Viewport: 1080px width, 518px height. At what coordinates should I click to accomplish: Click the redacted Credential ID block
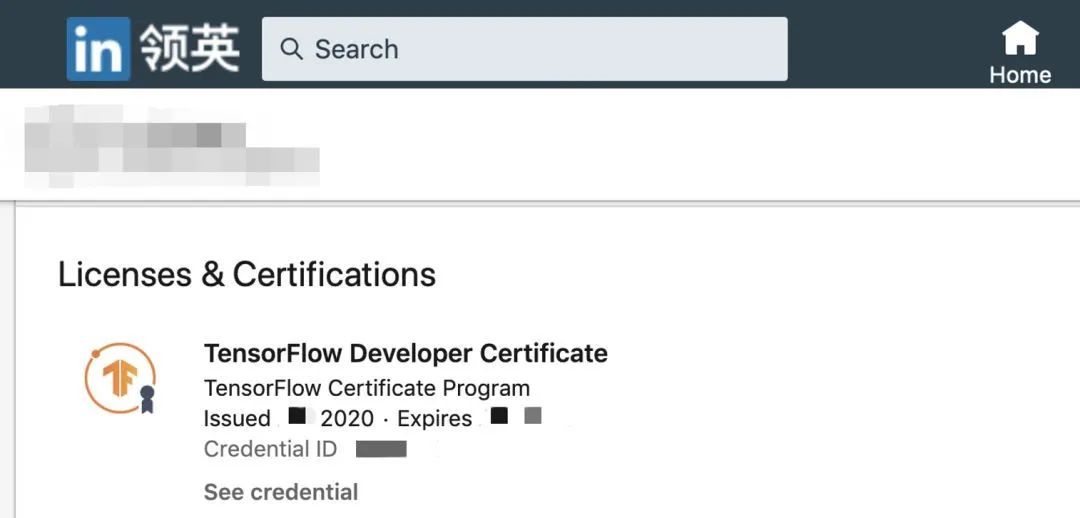click(x=381, y=450)
